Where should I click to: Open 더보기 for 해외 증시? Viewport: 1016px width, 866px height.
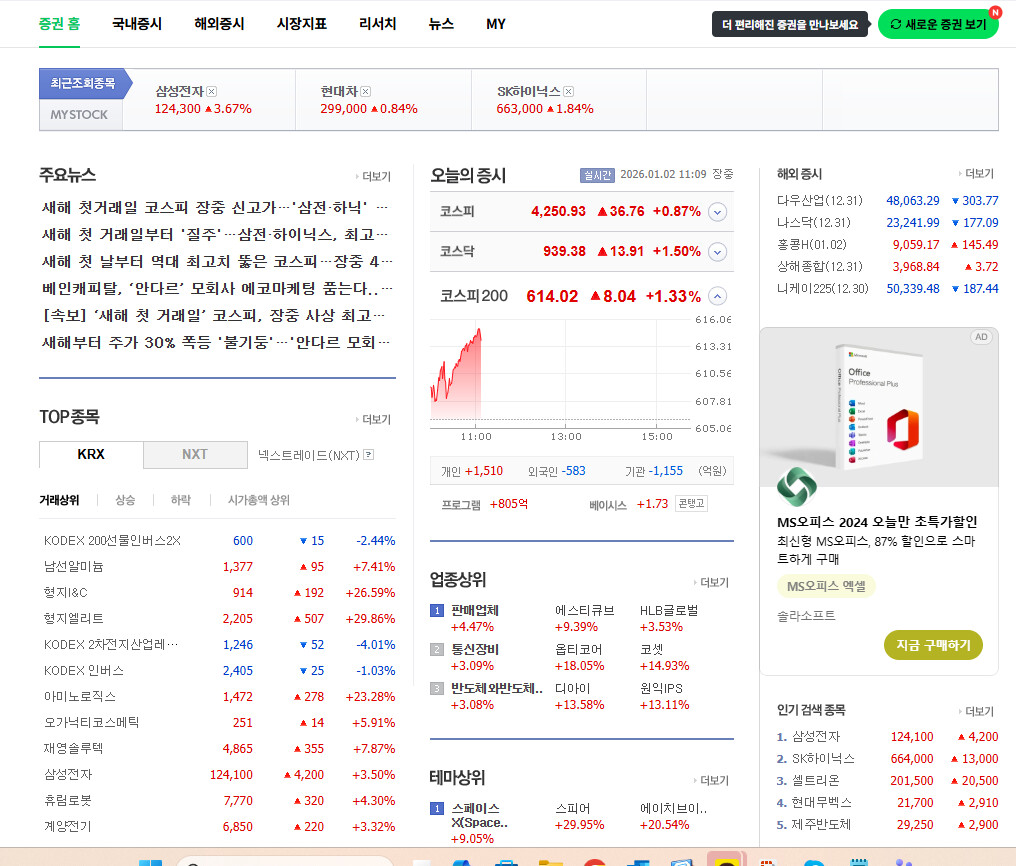[x=976, y=173]
